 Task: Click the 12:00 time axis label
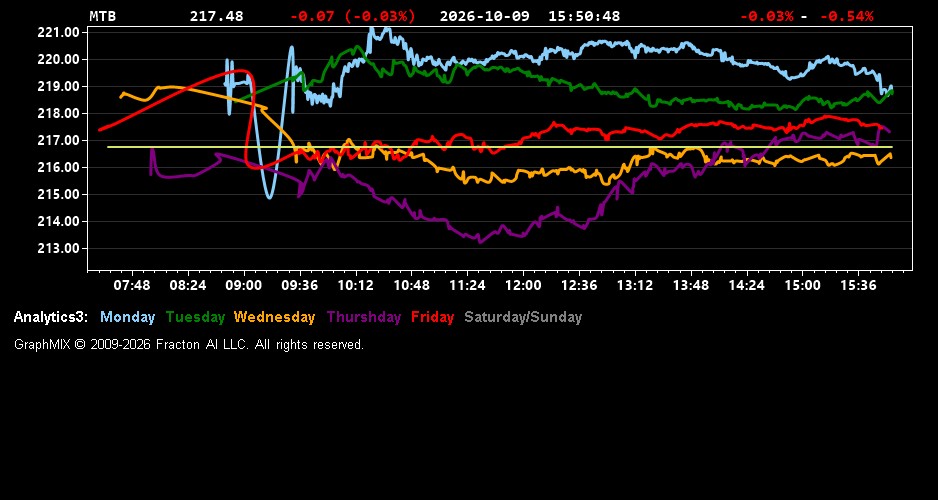point(523,285)
